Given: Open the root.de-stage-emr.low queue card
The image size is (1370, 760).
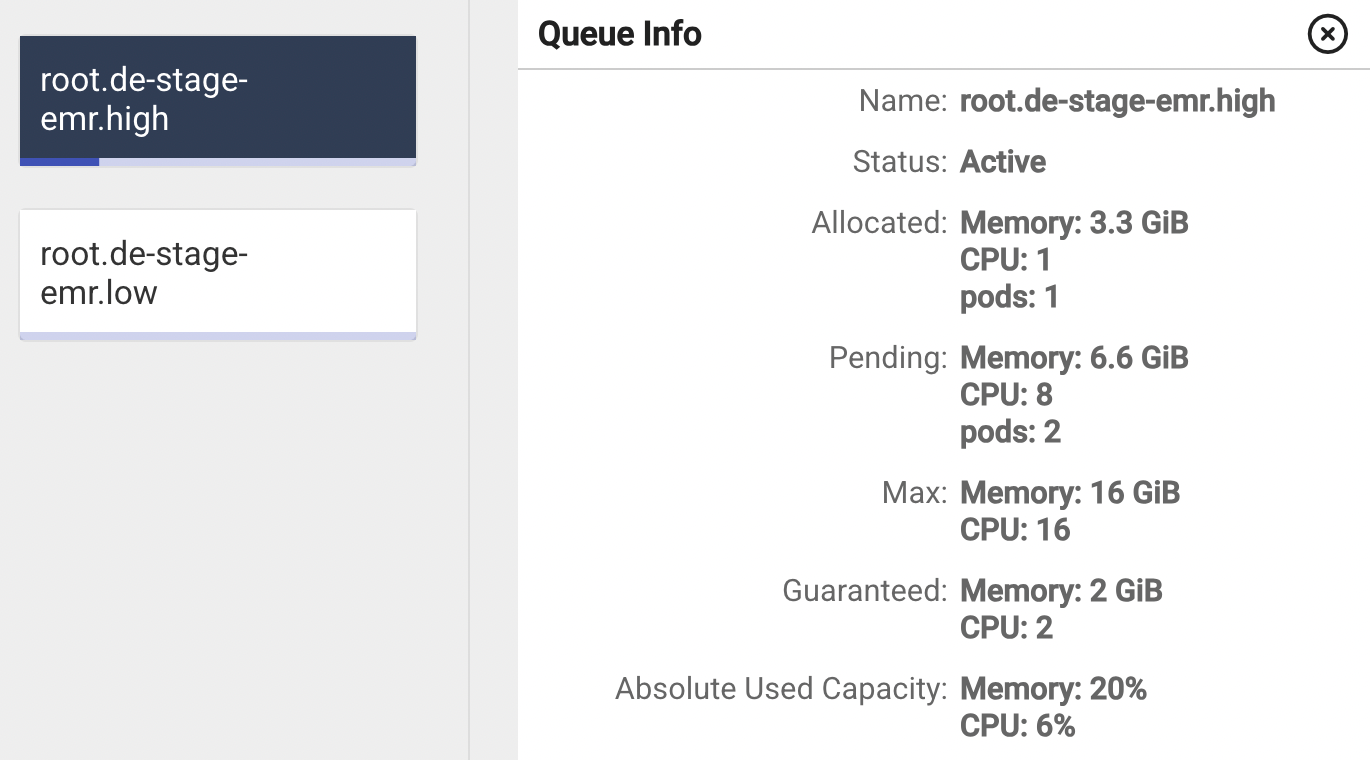Looking at the screenshot, I should tap(217, 271).
